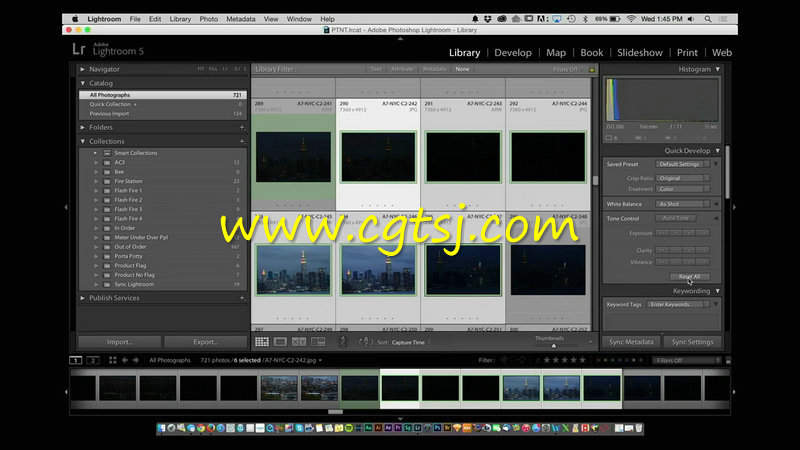Click plus icon on Publish Services

coord(242,298)
